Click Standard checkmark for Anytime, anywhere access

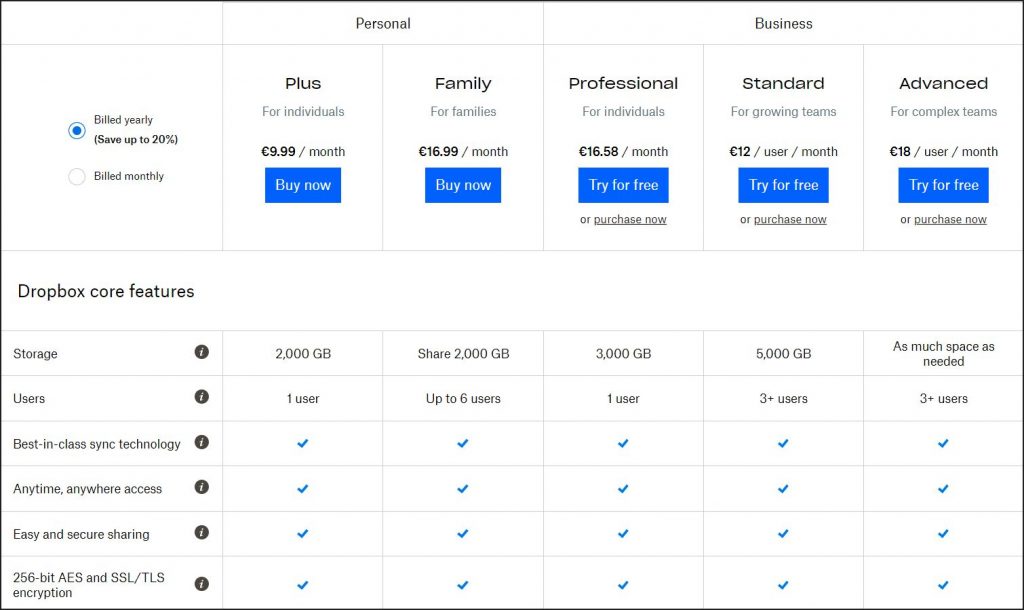783,489
